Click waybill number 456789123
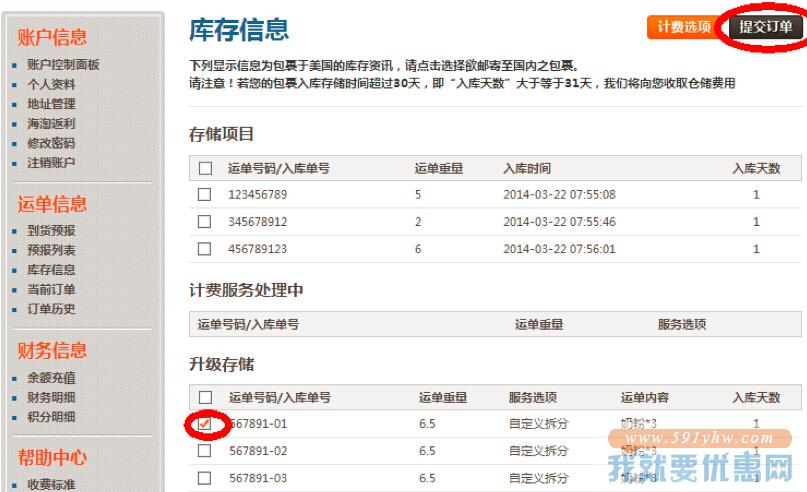 click(x=257, y=249)
